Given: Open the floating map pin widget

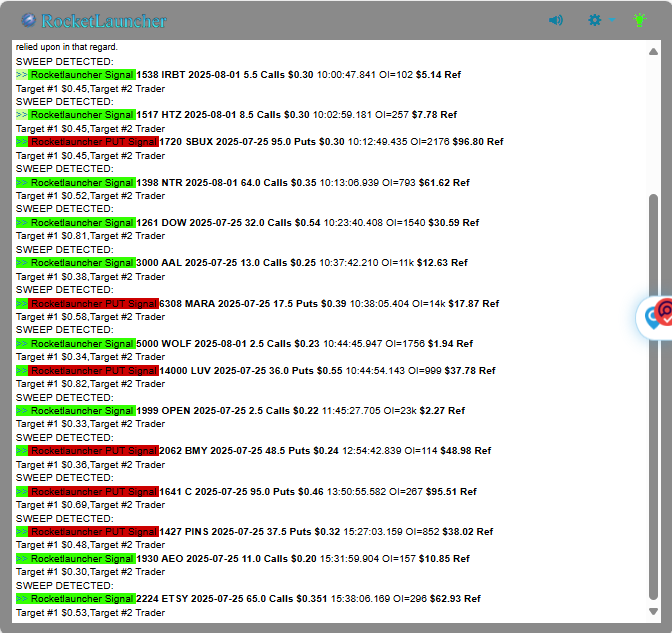Looking at the screenshot, I should [656, 318].
